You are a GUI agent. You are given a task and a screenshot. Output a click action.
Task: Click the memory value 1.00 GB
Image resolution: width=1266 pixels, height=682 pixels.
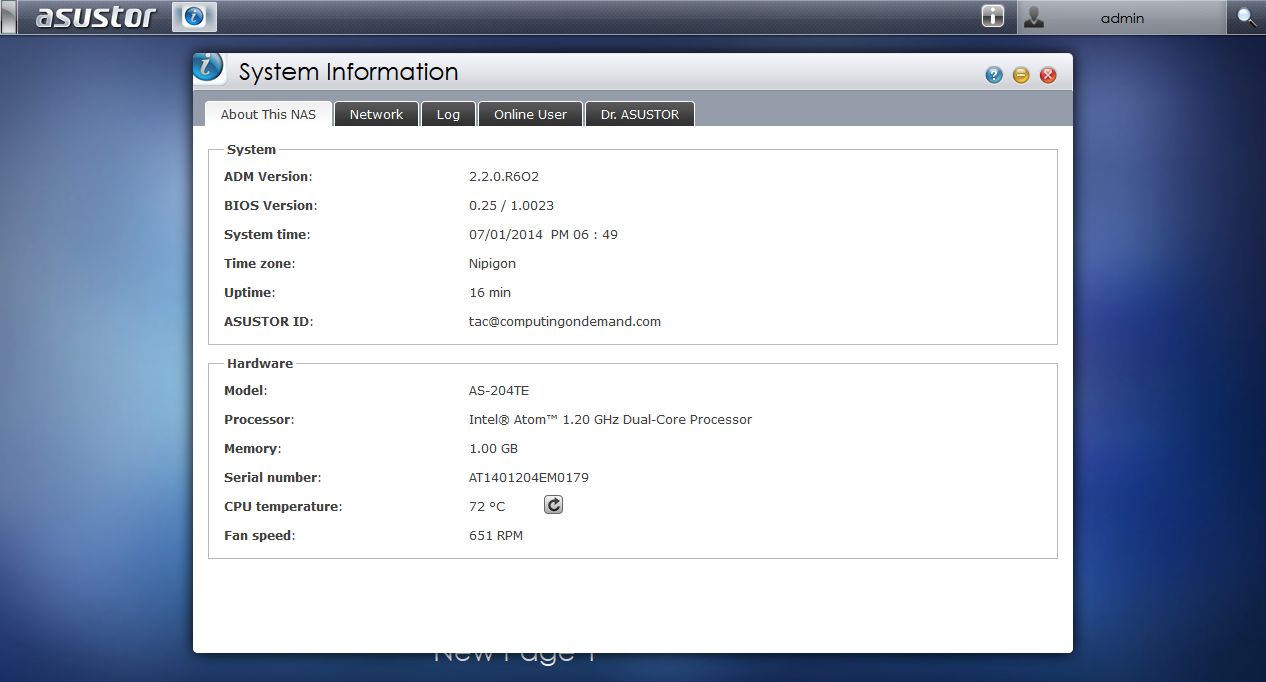click(493, 448)
